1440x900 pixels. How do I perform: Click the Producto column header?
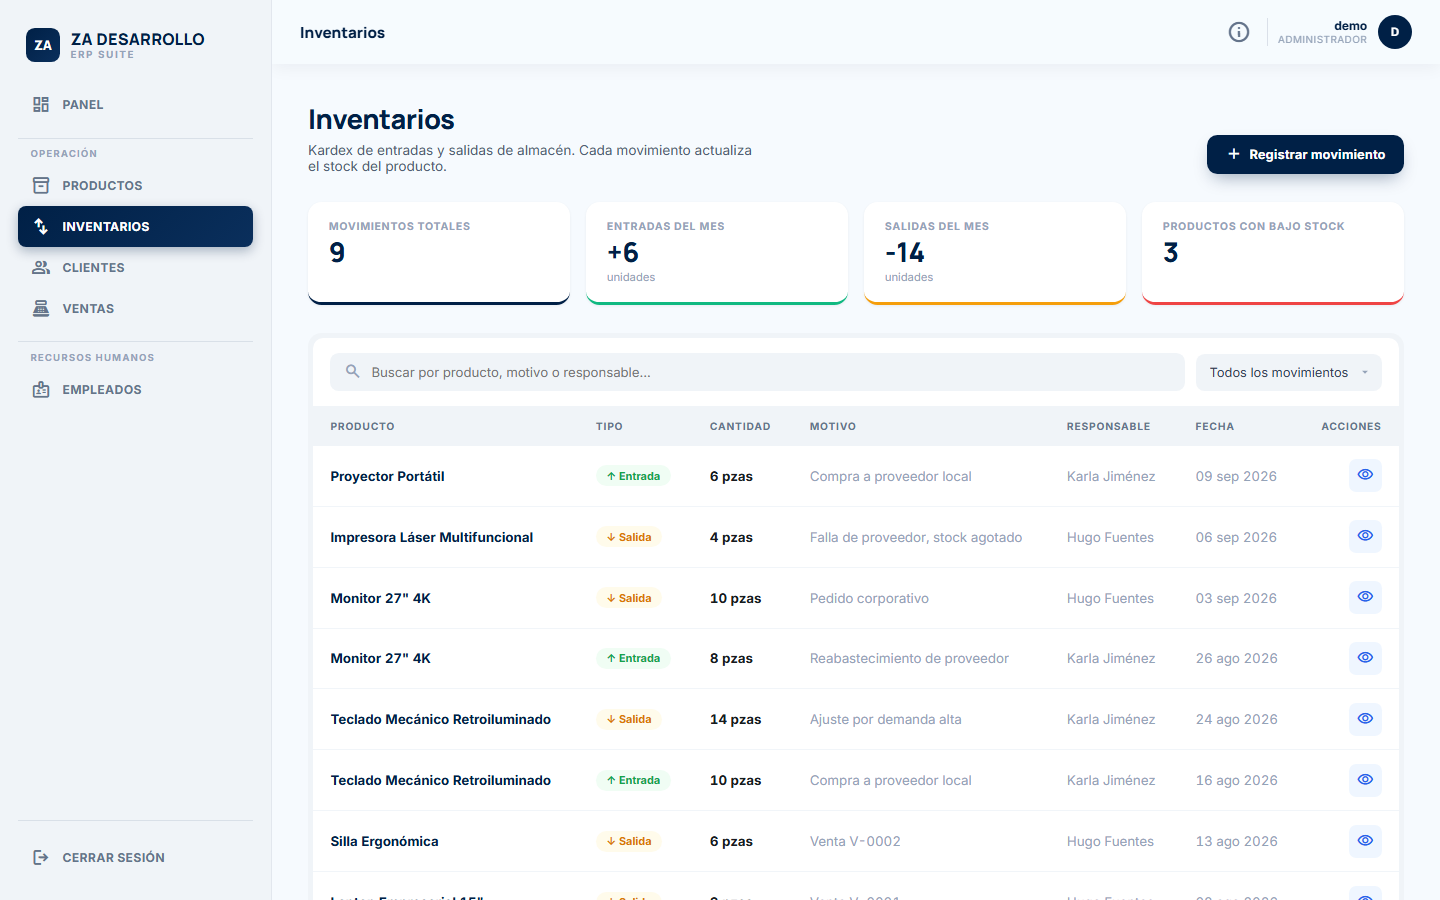click(x=362, y=426)
